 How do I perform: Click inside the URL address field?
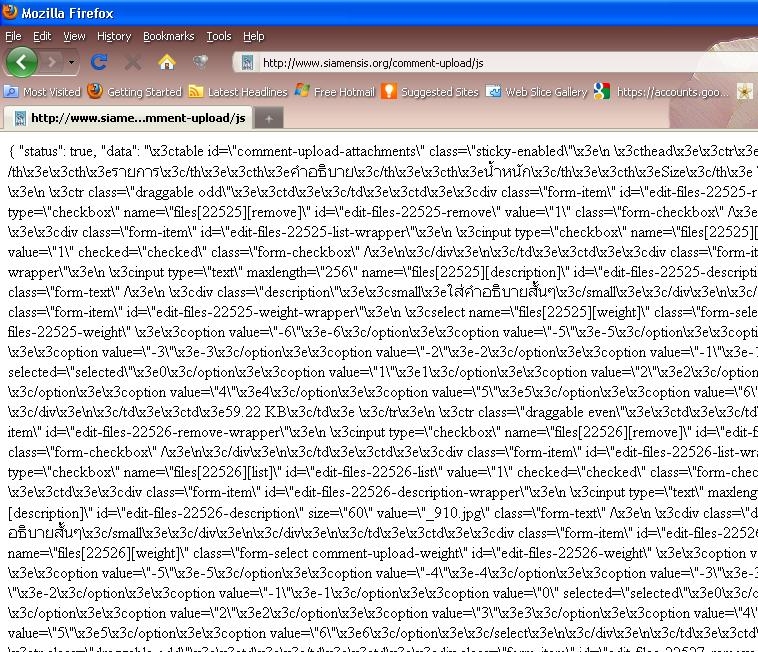point(500,63)
